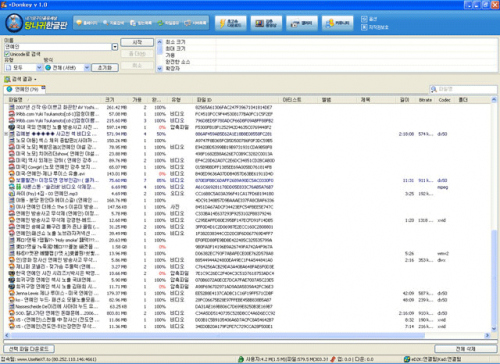Click the 선택 파일 다운로드 download button
This screenshot has height=364, width=500.
[29, 349]
